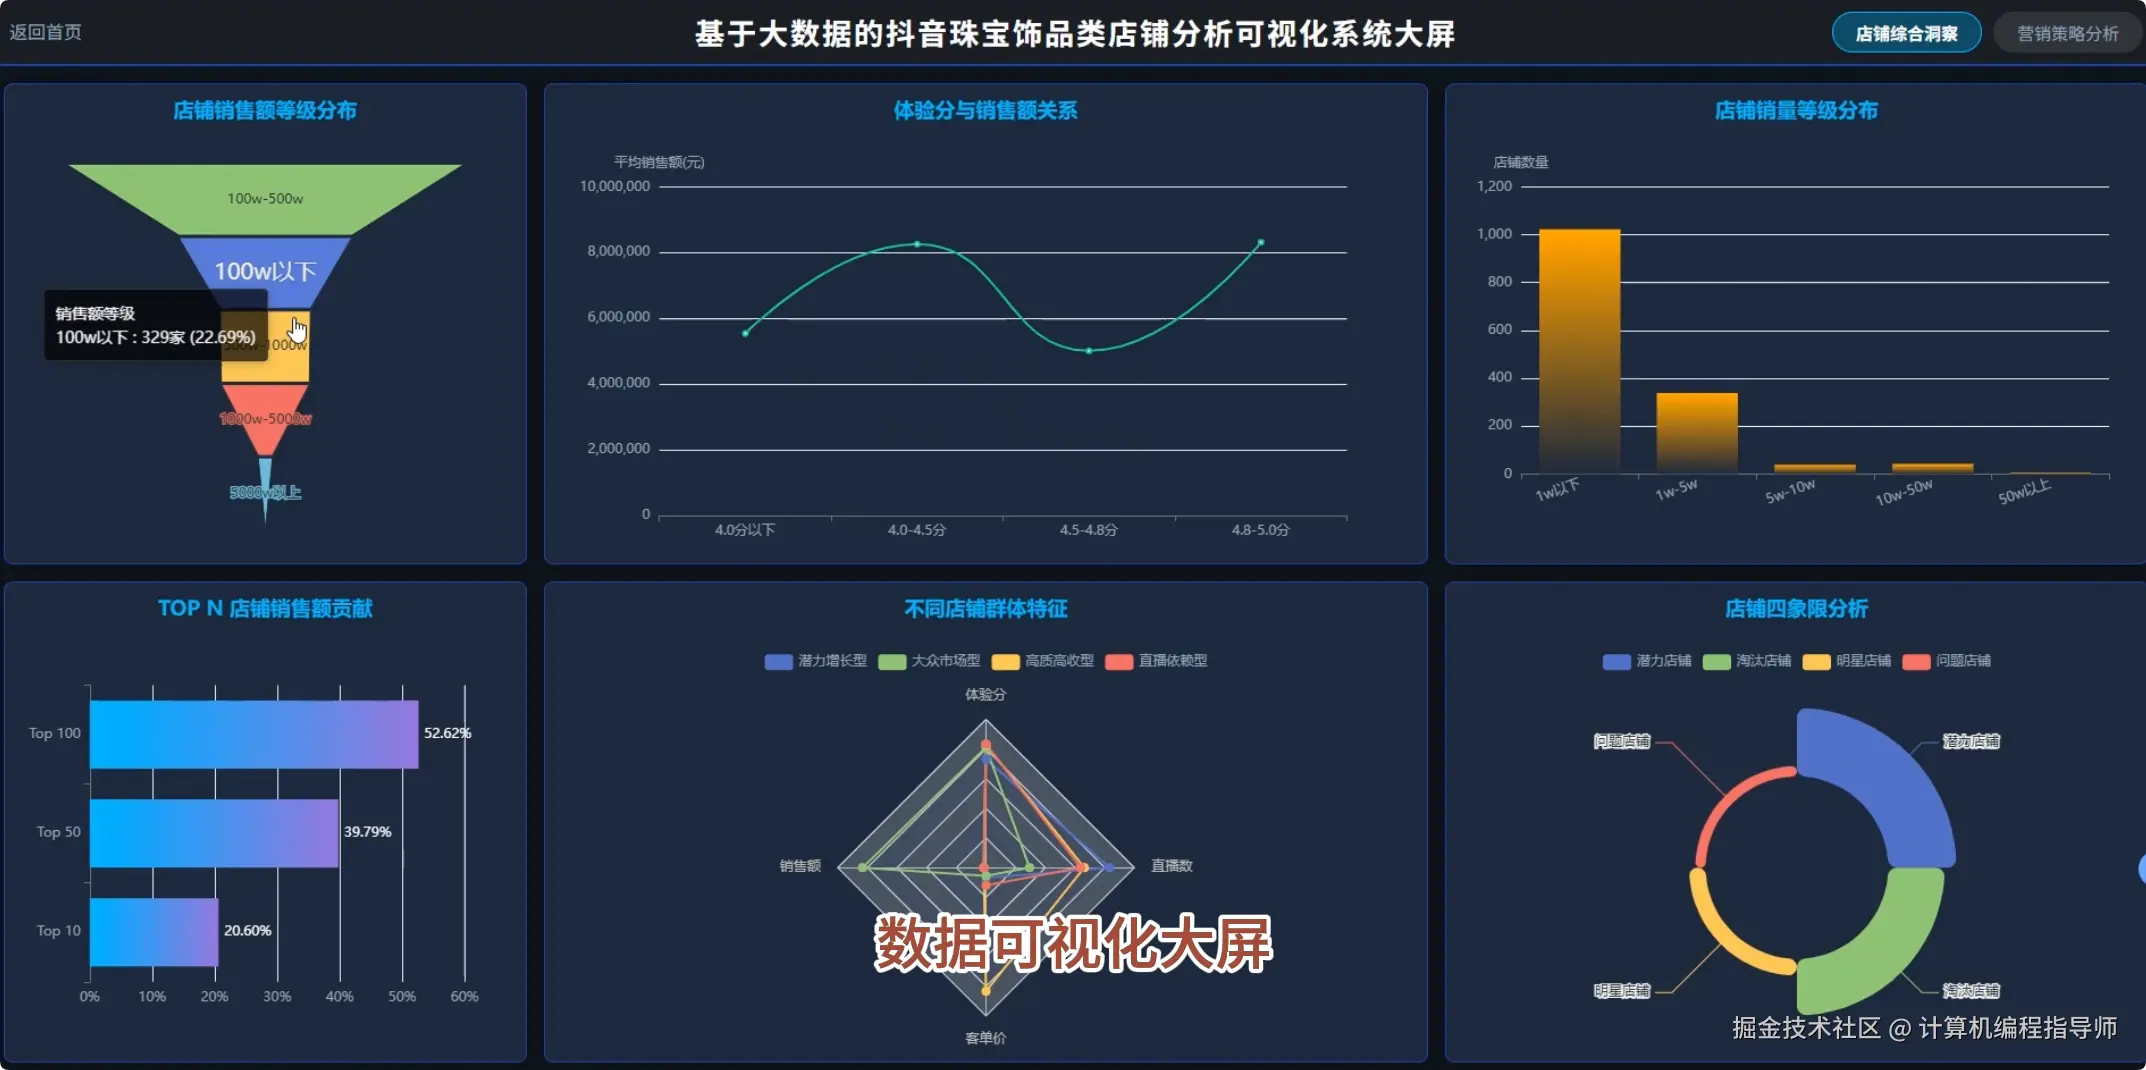
Task: Click the 直播数 radar axis label
Action: [x=1172, y=866]
